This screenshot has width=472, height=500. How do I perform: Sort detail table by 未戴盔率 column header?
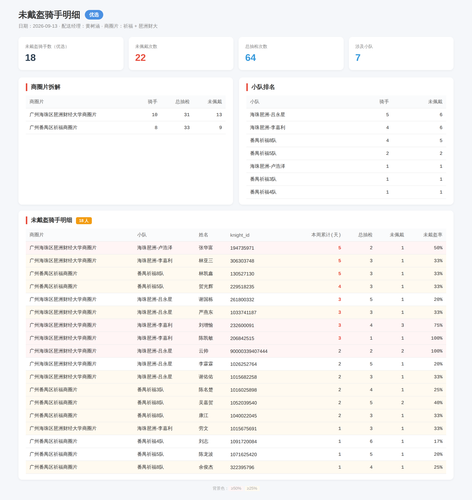coord(433,235)
